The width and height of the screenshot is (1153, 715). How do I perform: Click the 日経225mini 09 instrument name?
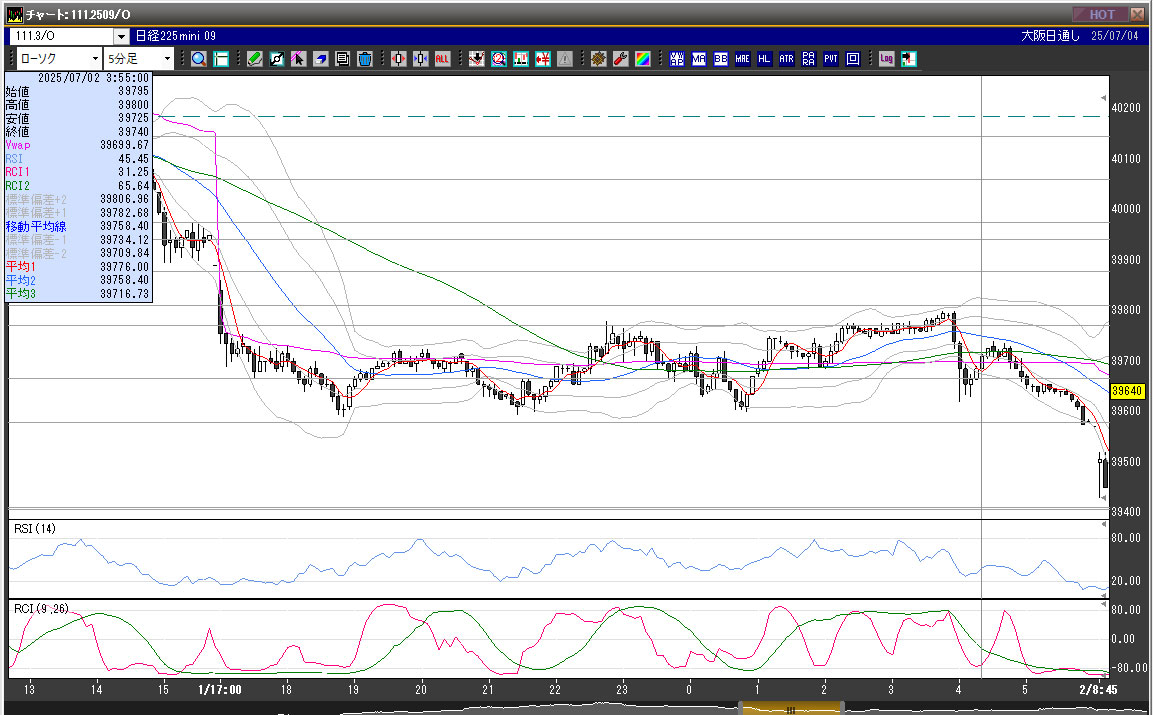pyautogui.click(x=175, y=36)
